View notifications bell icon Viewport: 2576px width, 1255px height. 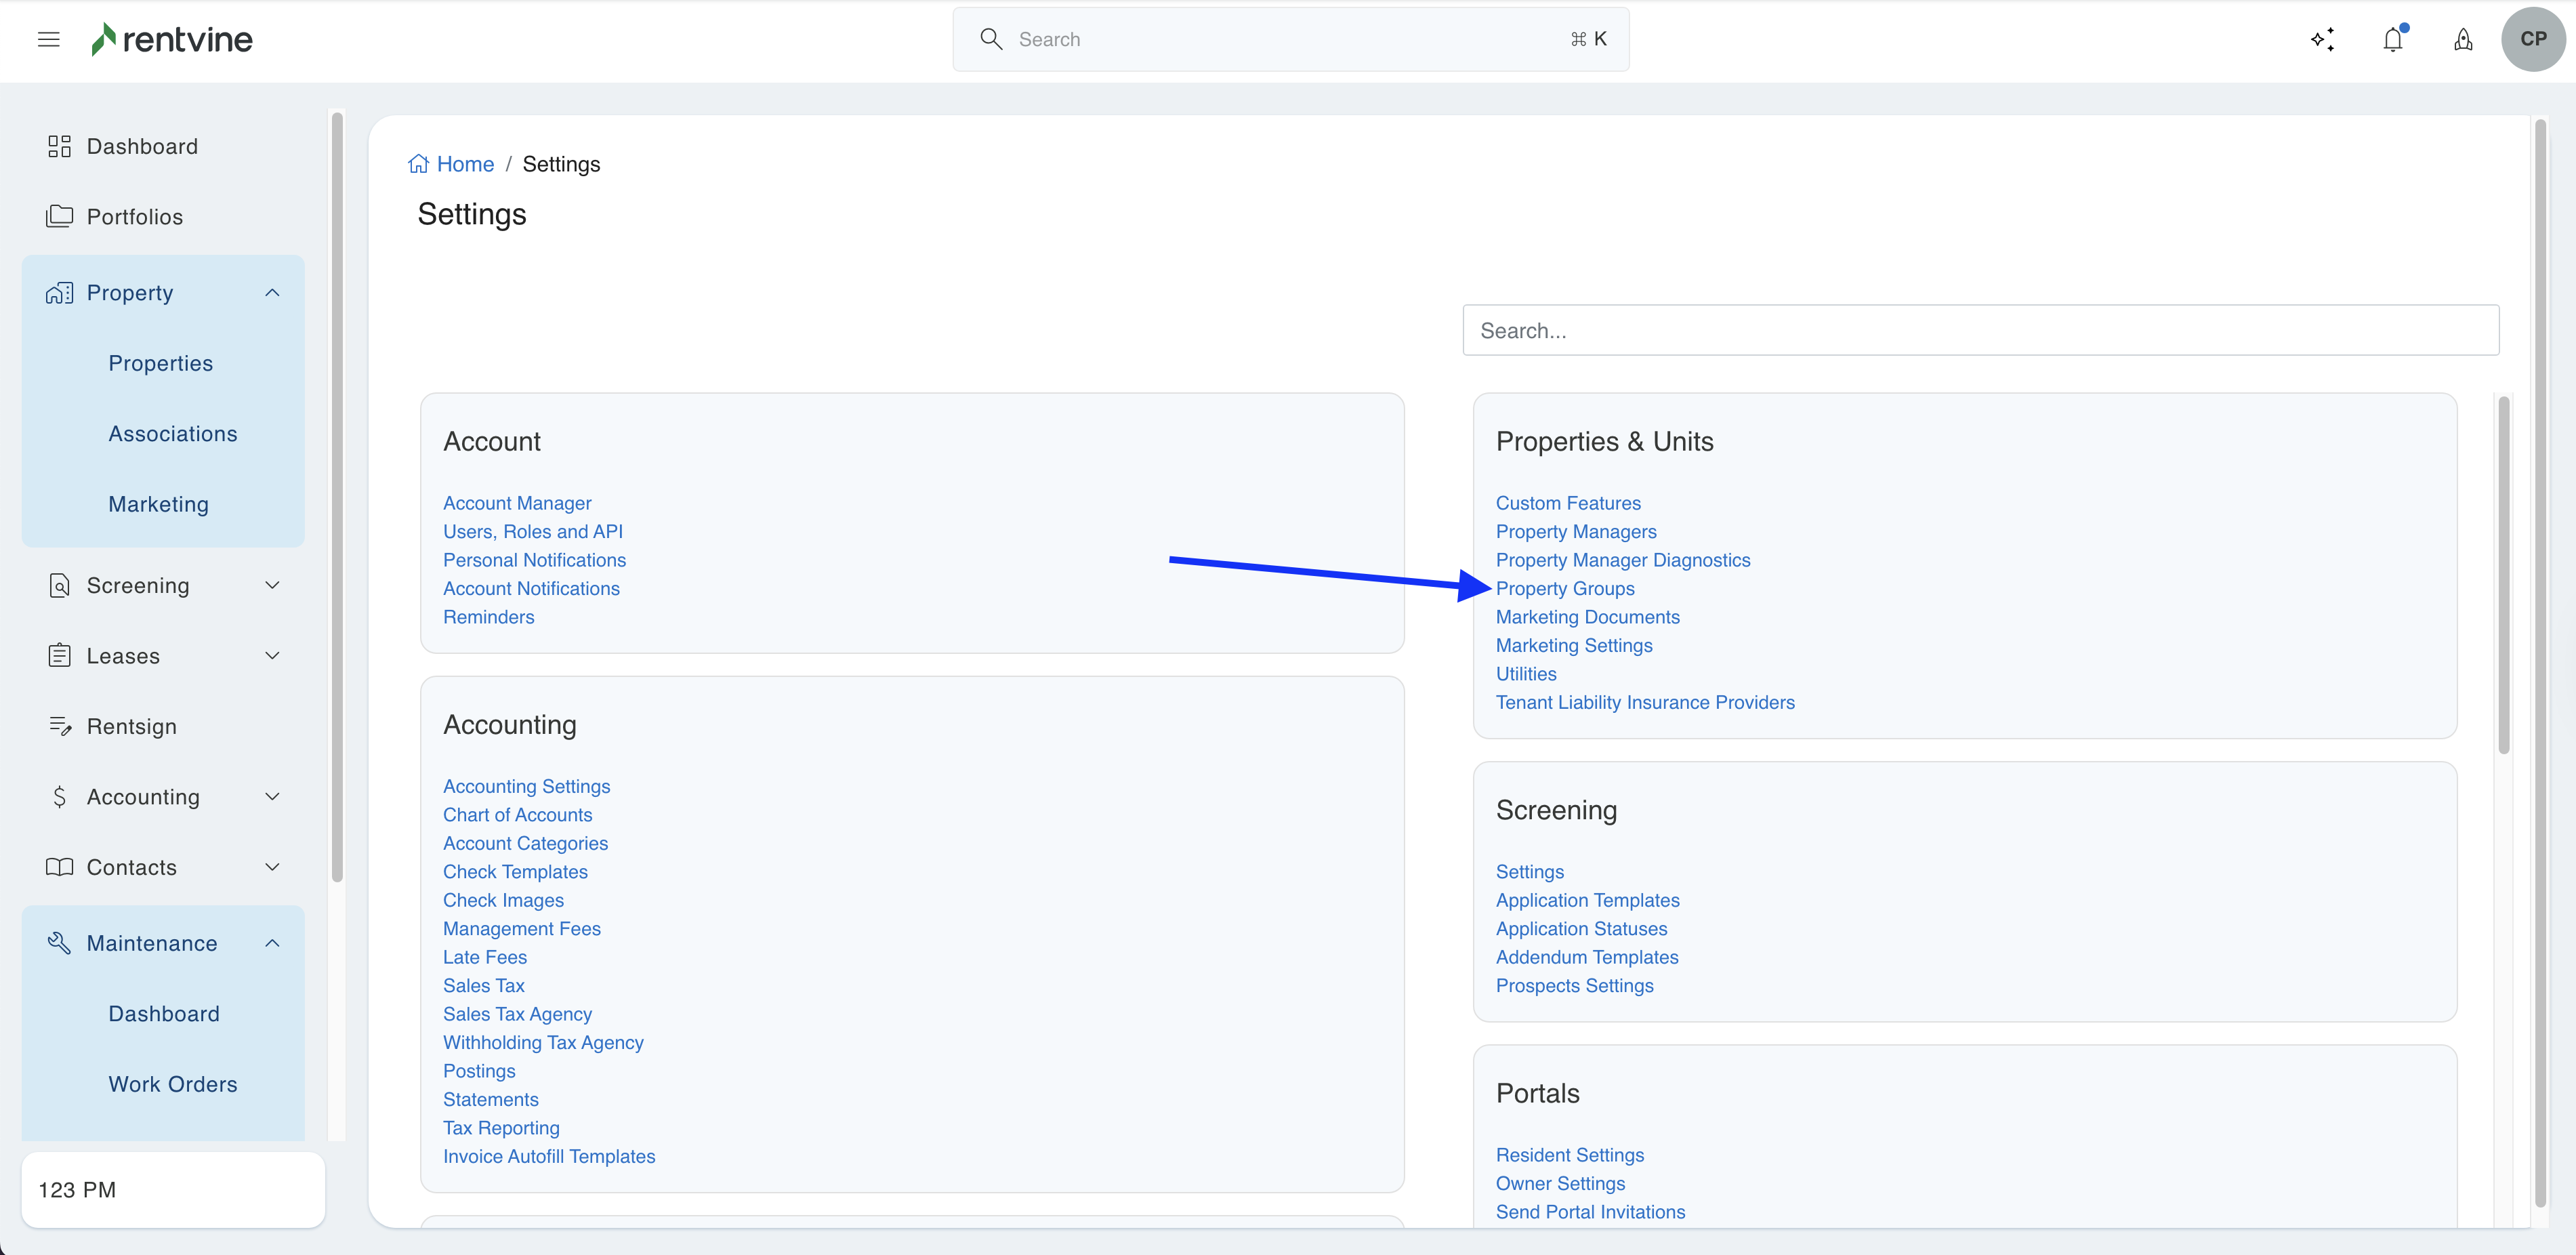coord(2393,39)
